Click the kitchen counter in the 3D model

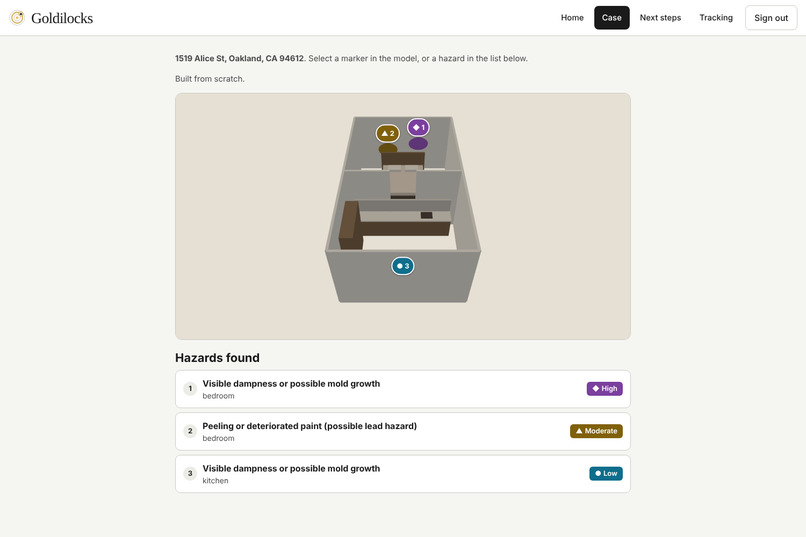[x=396, y=225]
